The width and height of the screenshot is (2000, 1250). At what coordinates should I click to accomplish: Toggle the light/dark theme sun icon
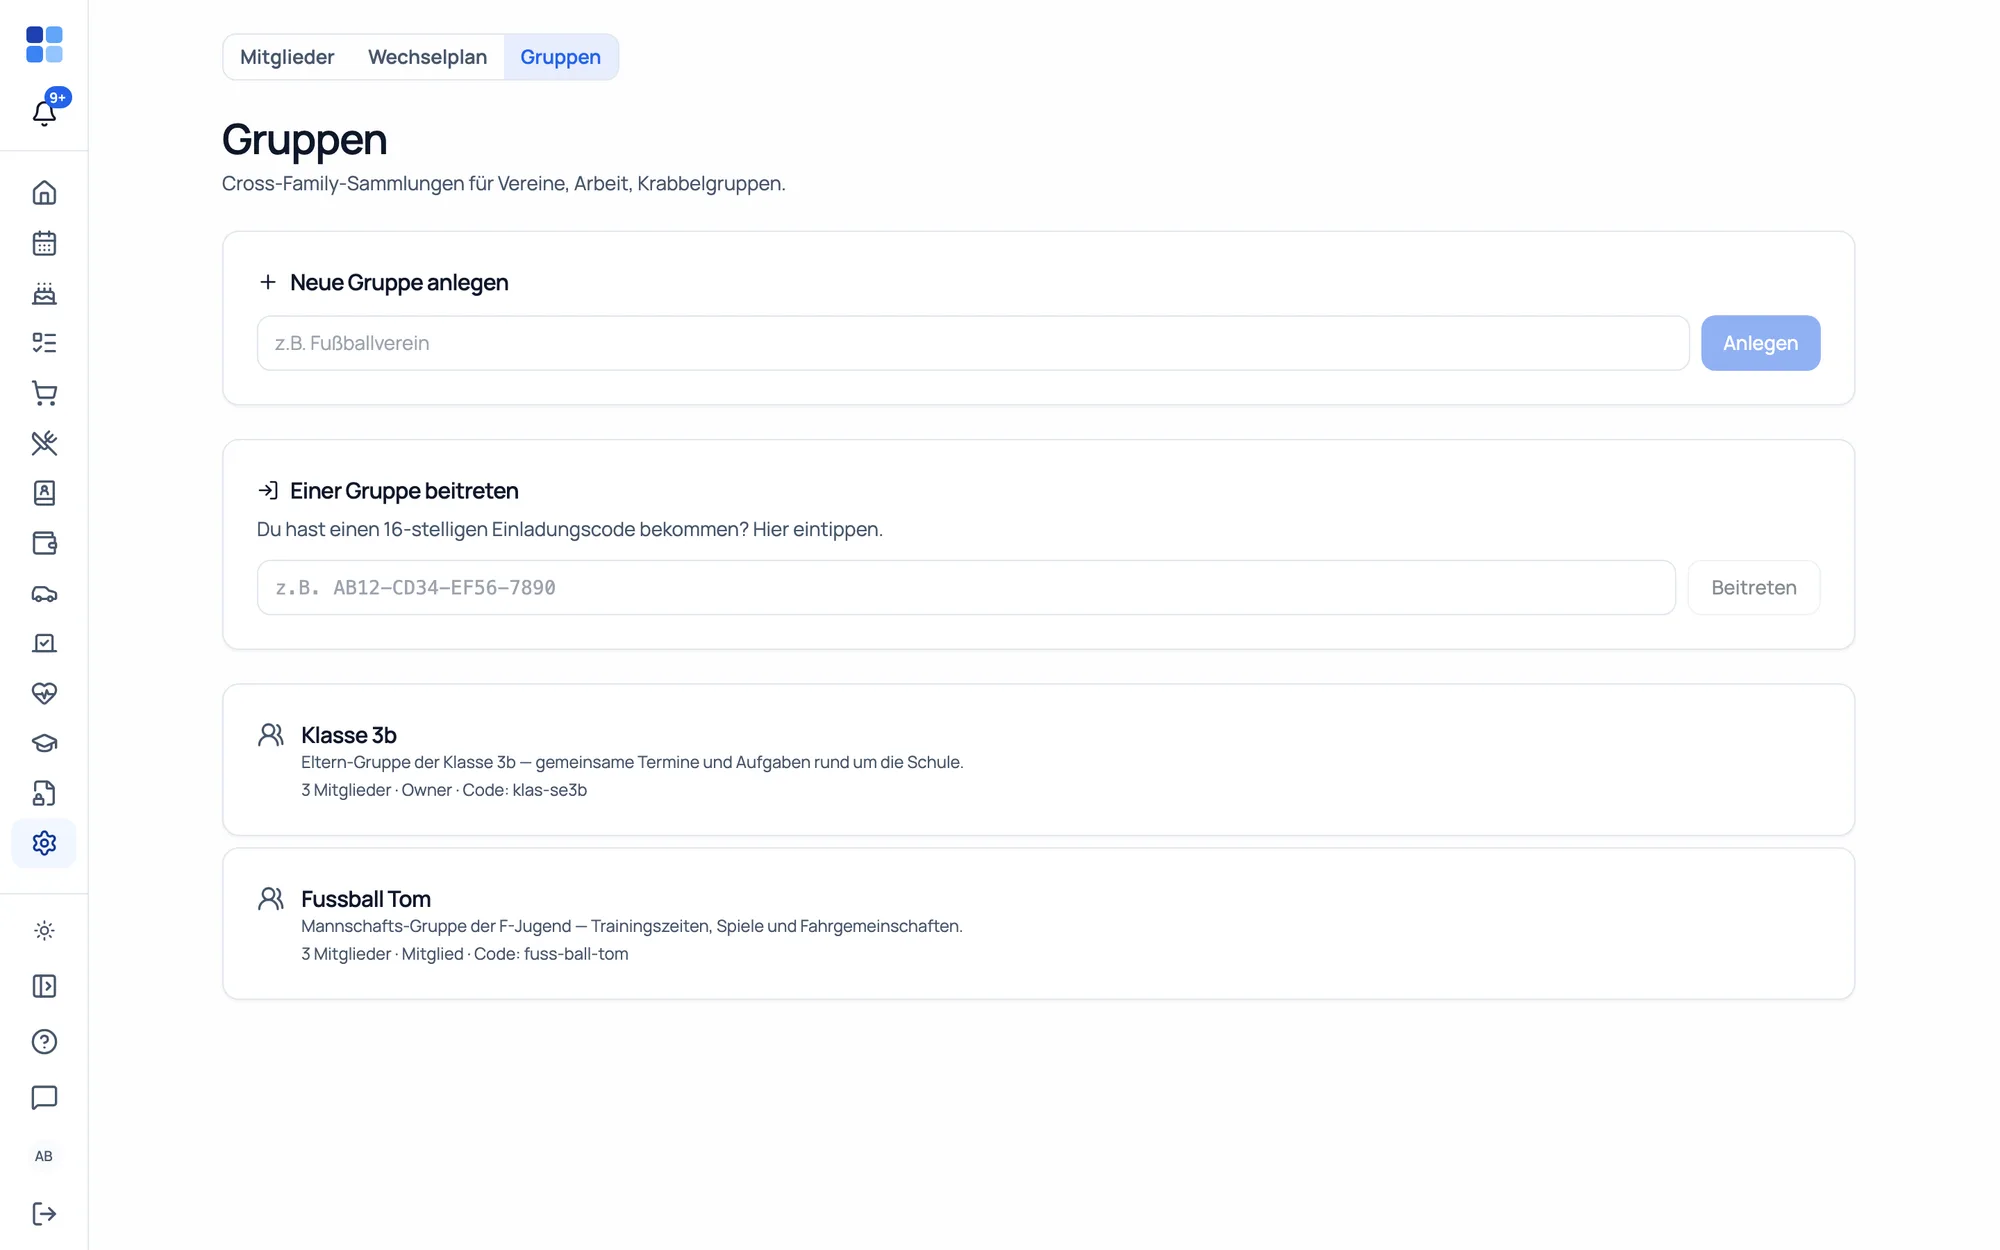pos(44,931)
